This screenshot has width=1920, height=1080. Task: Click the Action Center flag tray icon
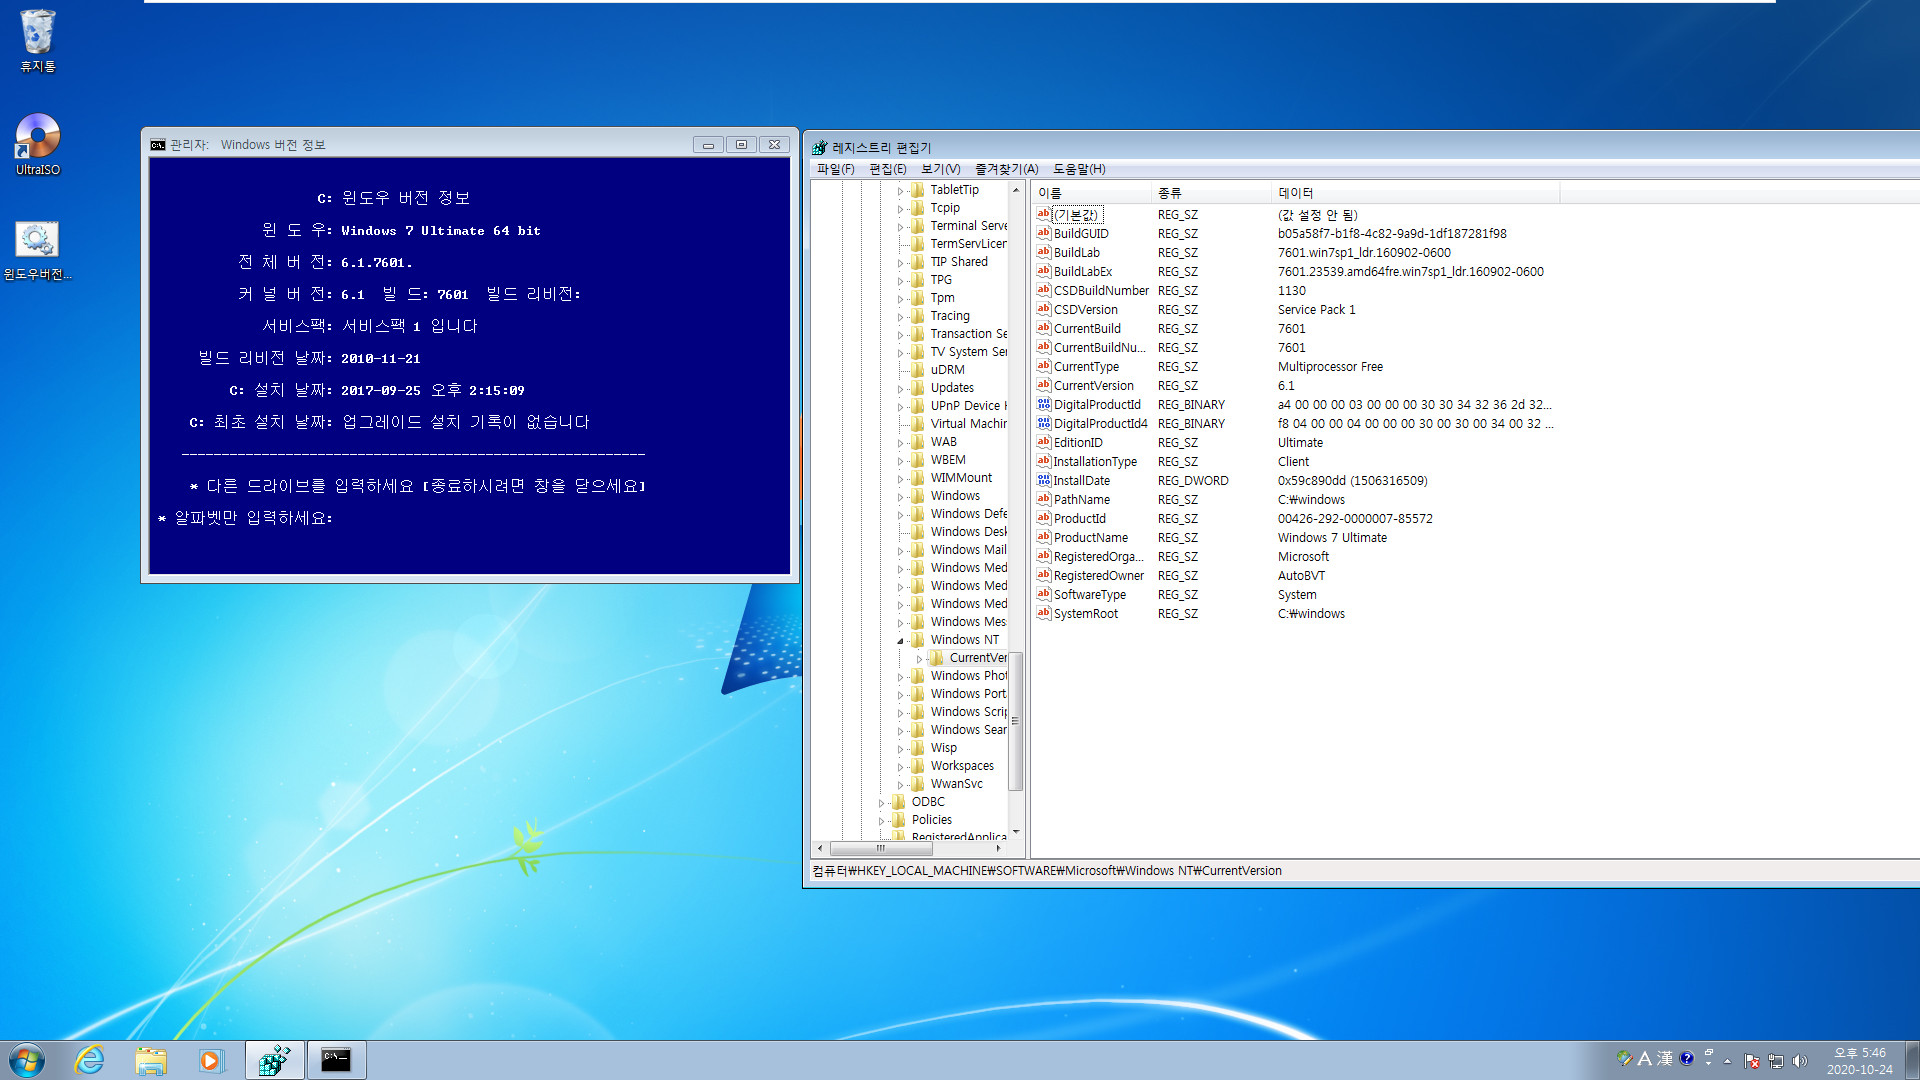click(1752, 1061)
